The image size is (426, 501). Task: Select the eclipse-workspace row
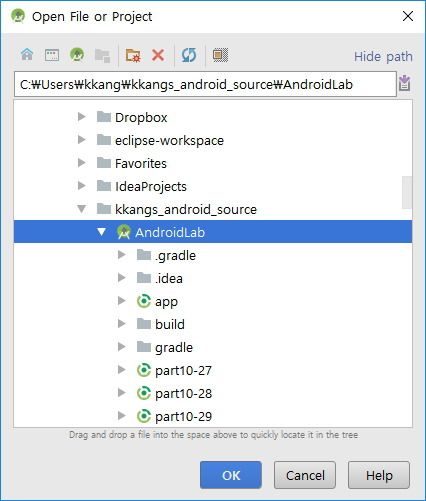(213, 140)
